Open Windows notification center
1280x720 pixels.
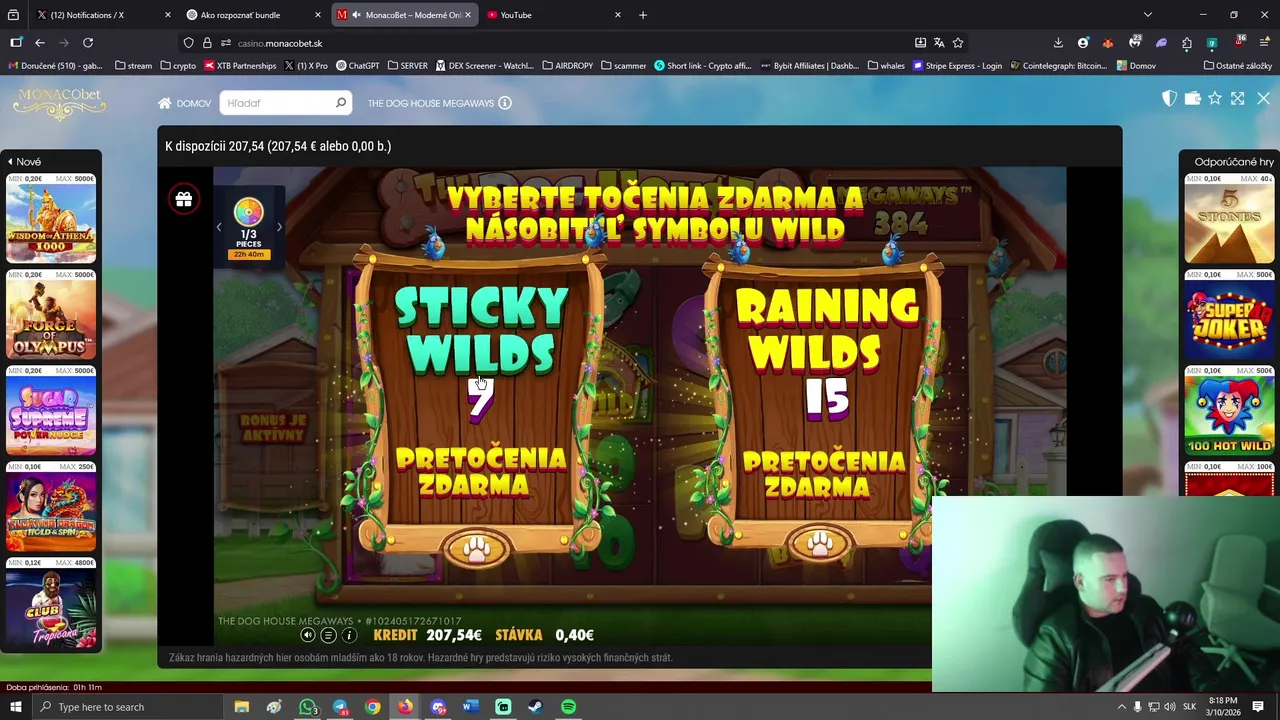tap(1258, 707)
